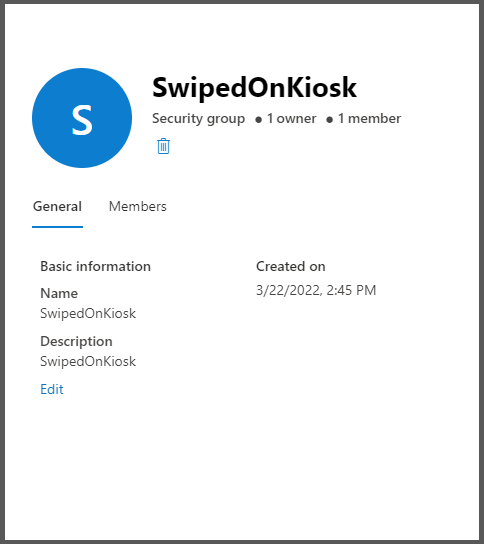Select the General tab
The width and height of the screenshot is (484, 544).
click(x=57, y=206)
